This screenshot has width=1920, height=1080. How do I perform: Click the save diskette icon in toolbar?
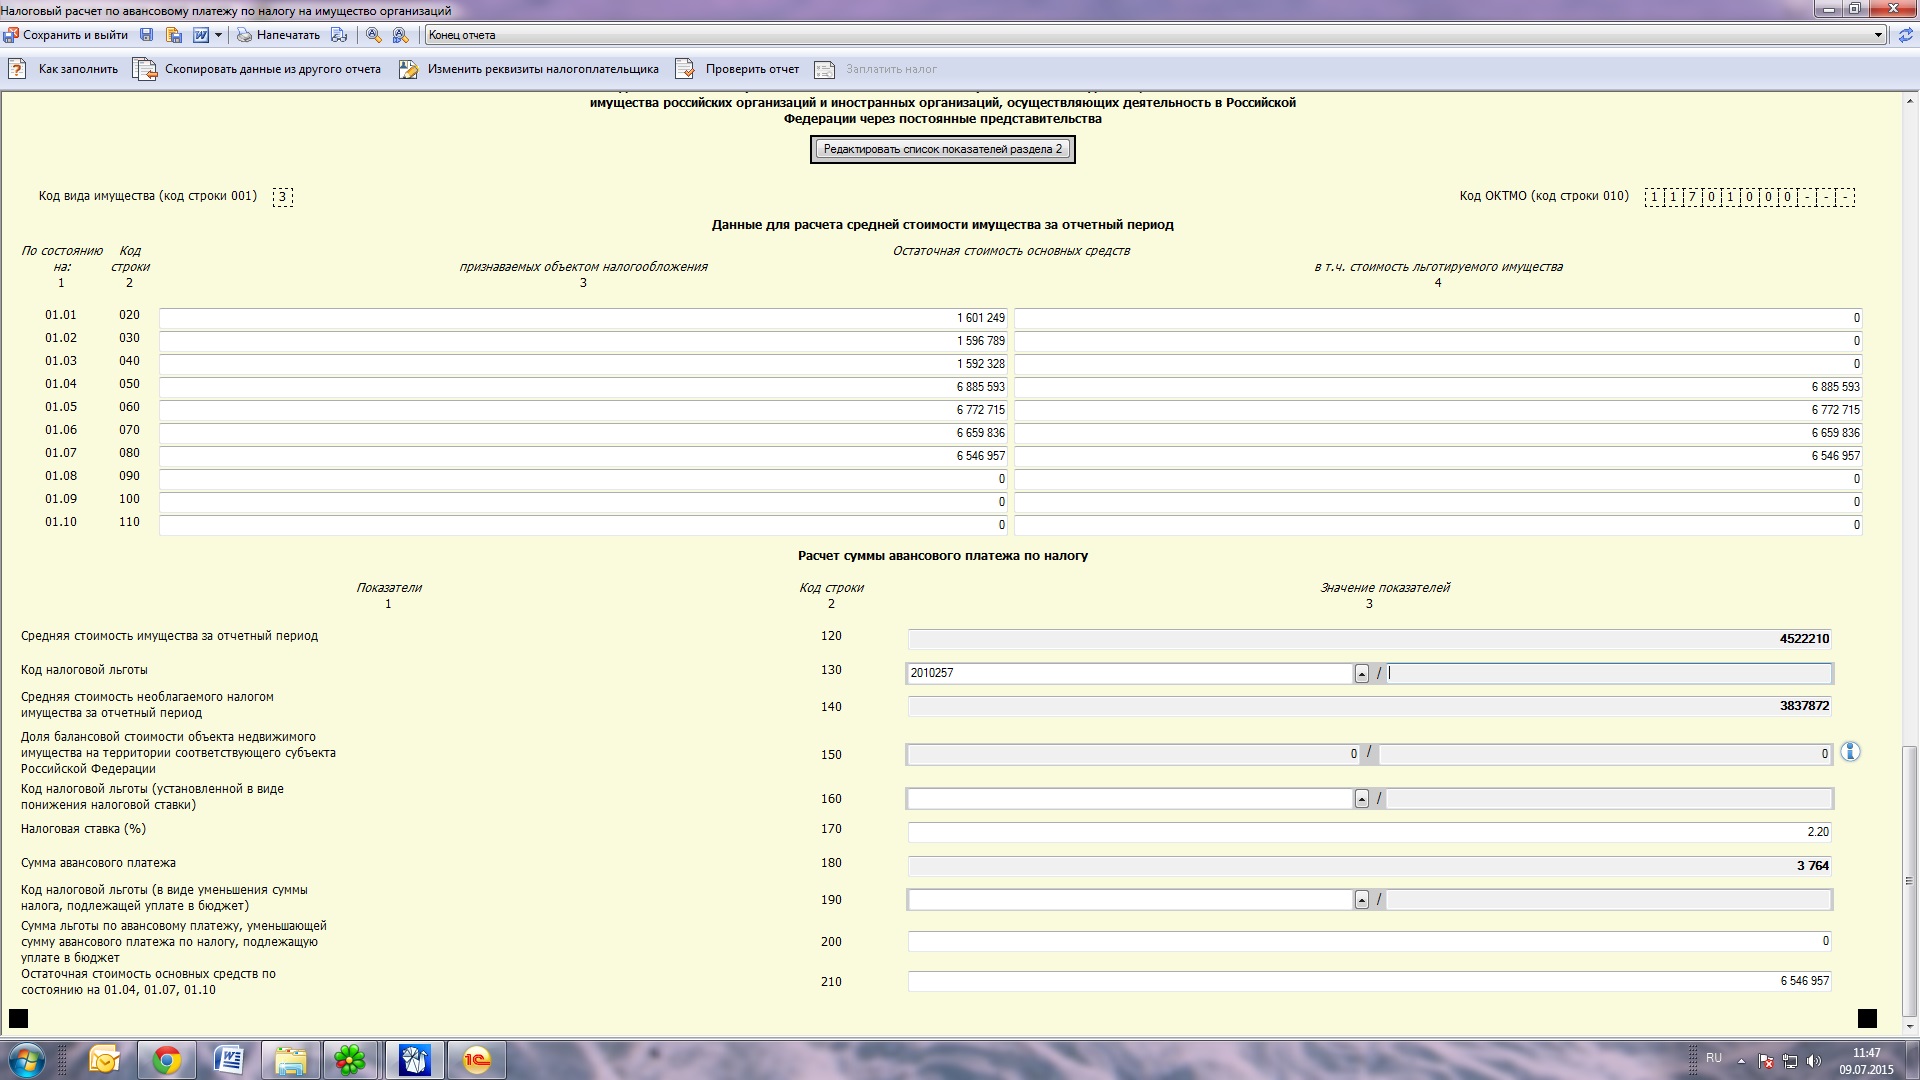pos(147,35)
